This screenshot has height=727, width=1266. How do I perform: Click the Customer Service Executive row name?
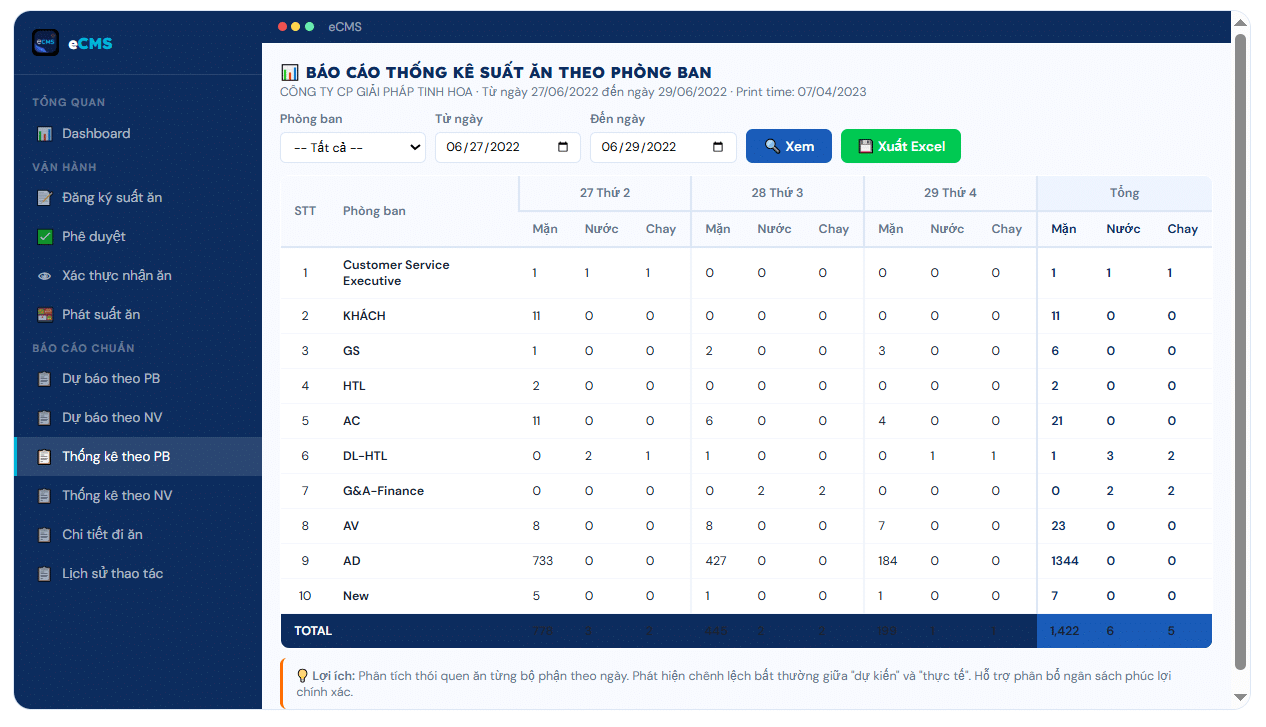396,273
